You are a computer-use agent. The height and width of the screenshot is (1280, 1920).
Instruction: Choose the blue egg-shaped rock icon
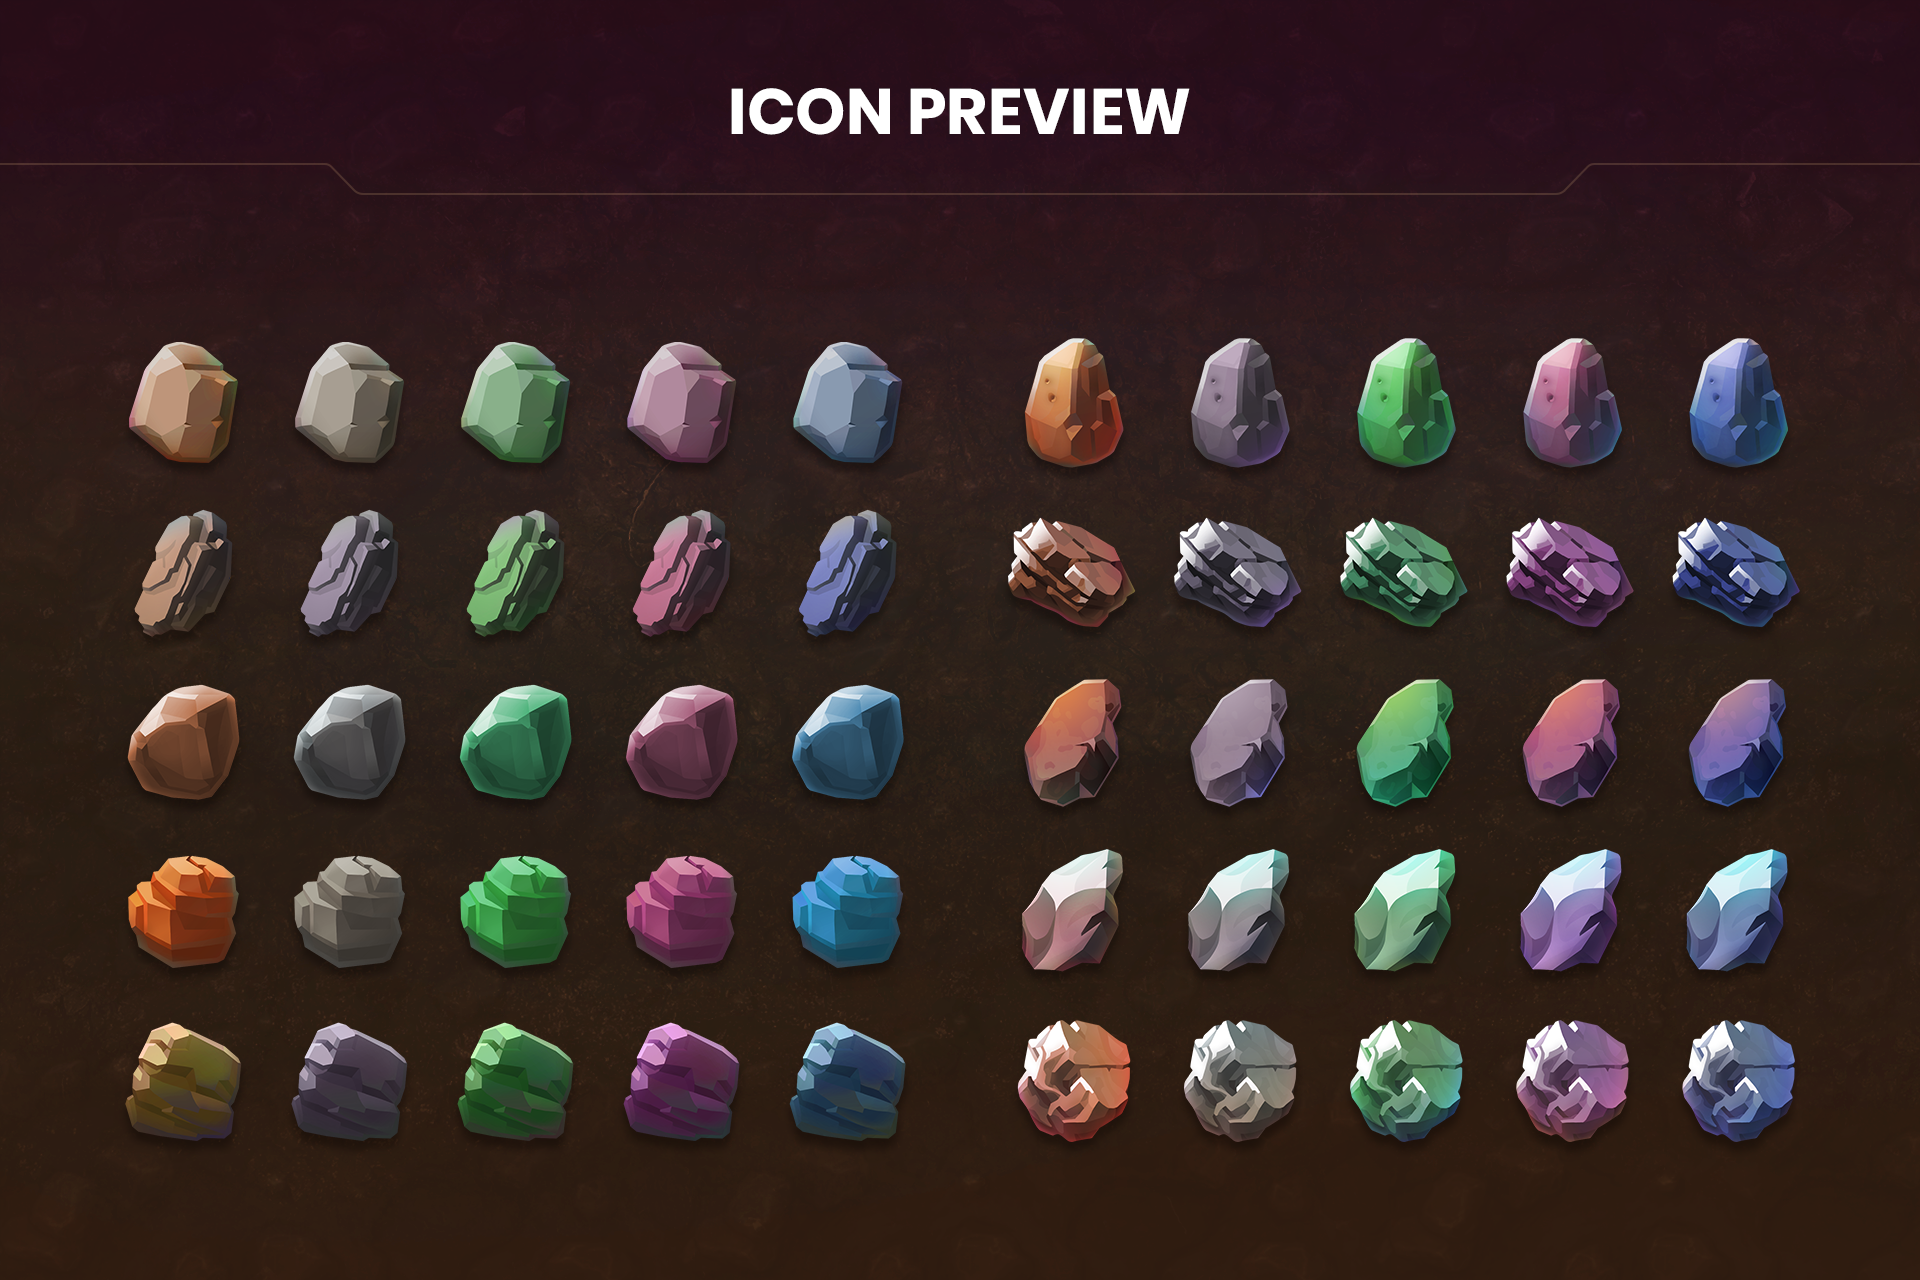coord(1737,403)
